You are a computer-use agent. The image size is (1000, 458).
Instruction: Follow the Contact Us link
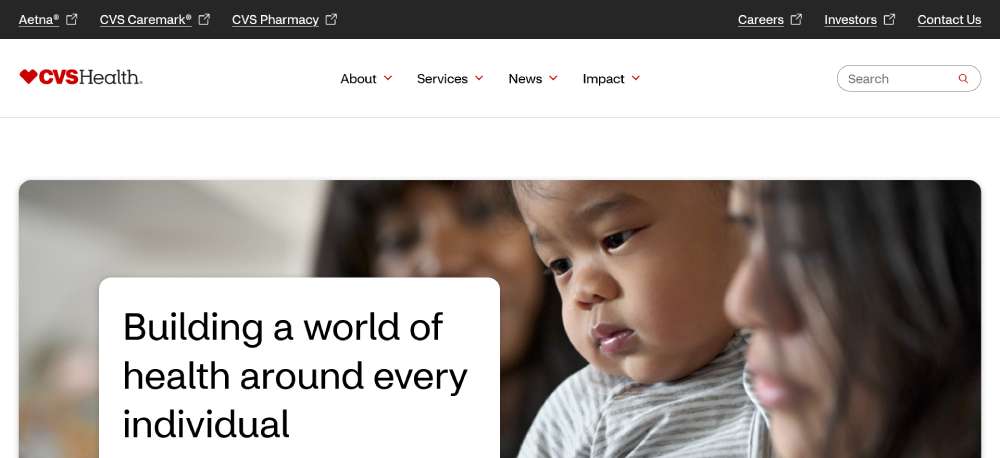pos(949,20)
